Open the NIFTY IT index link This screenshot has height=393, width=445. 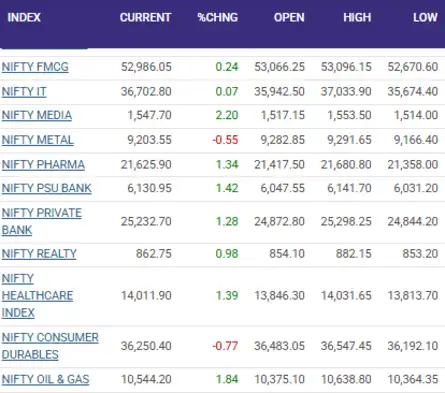24,92
